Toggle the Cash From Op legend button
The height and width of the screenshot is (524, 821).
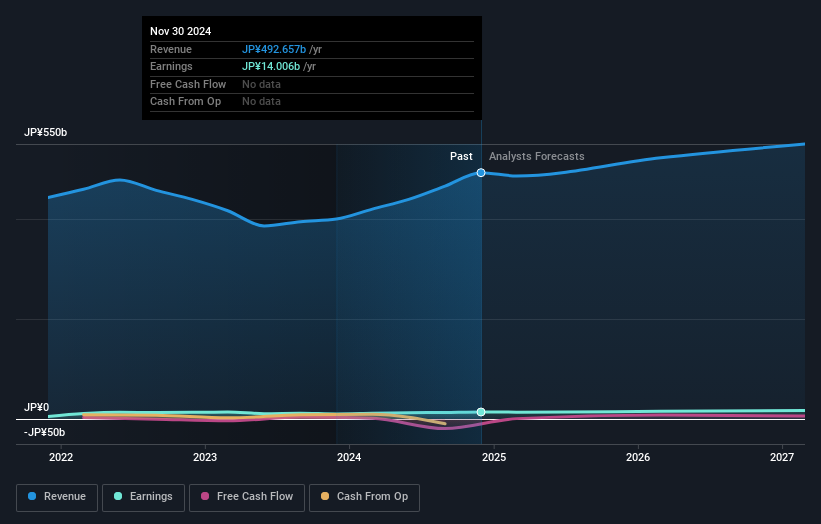click(x=364, y=497)
